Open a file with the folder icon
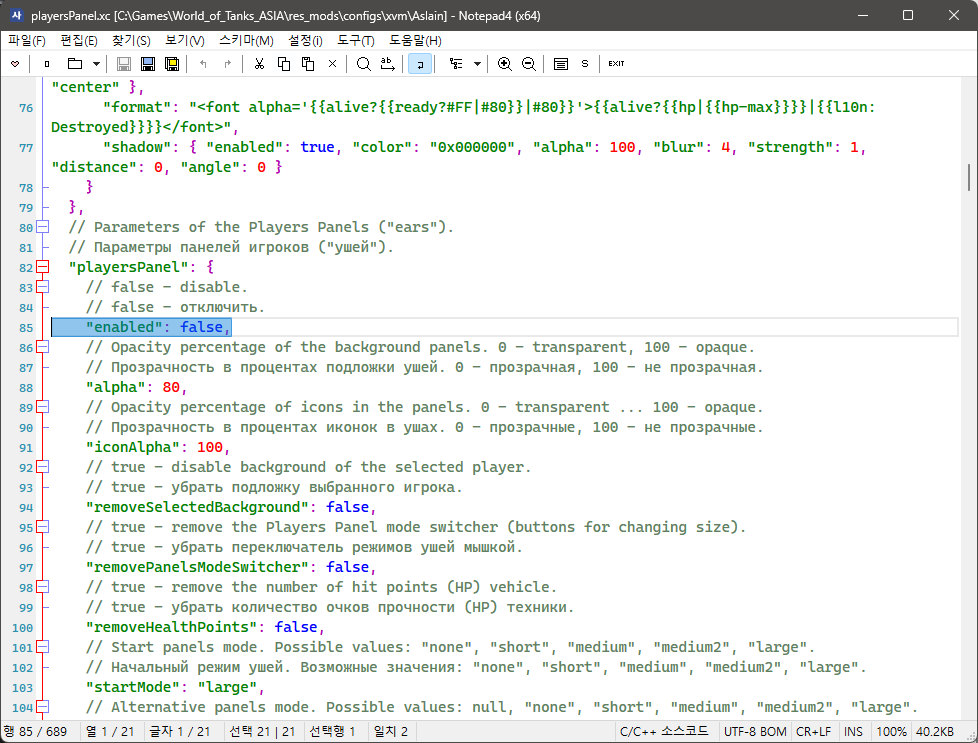Image resolution: width=978 pixels, height=743 pixels. [75, 64]
